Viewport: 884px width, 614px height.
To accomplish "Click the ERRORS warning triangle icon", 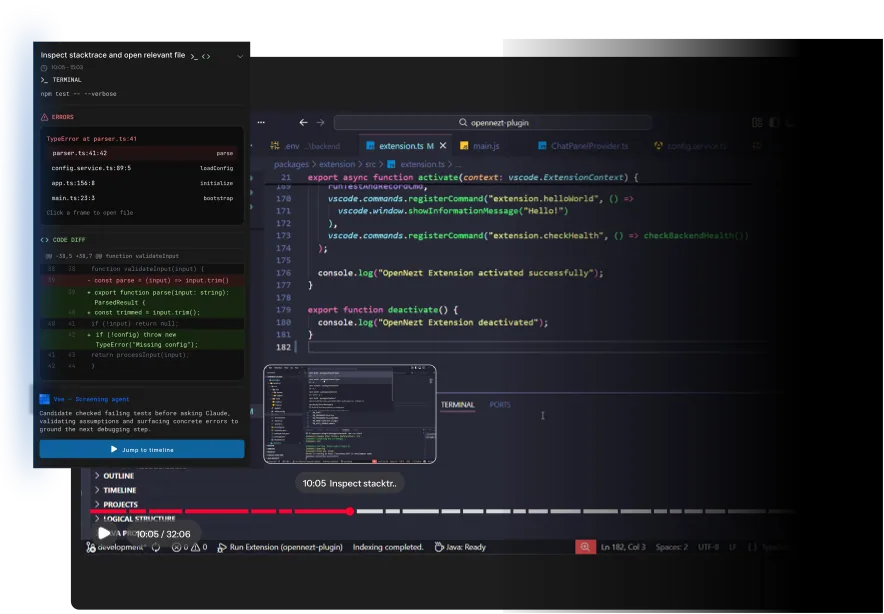I will (x=45, y=117).
